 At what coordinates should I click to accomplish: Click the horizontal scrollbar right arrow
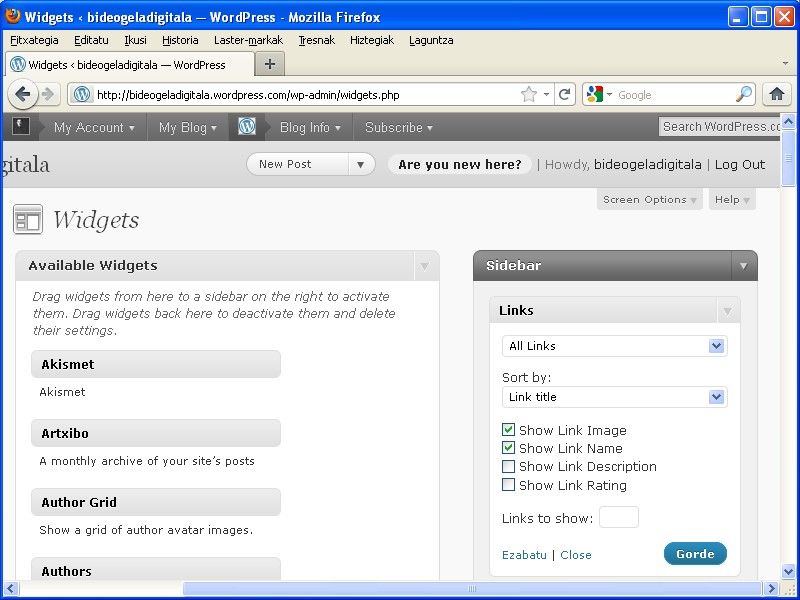[x=771, y=588]
